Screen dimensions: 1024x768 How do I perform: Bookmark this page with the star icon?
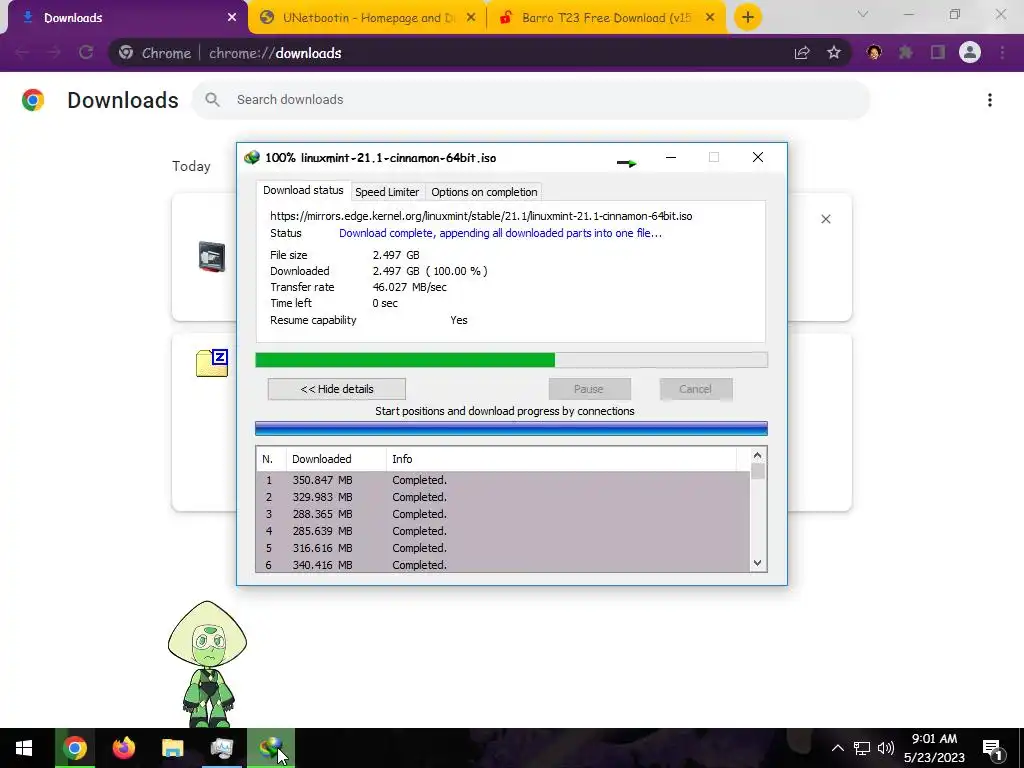(x=834, y=53)
